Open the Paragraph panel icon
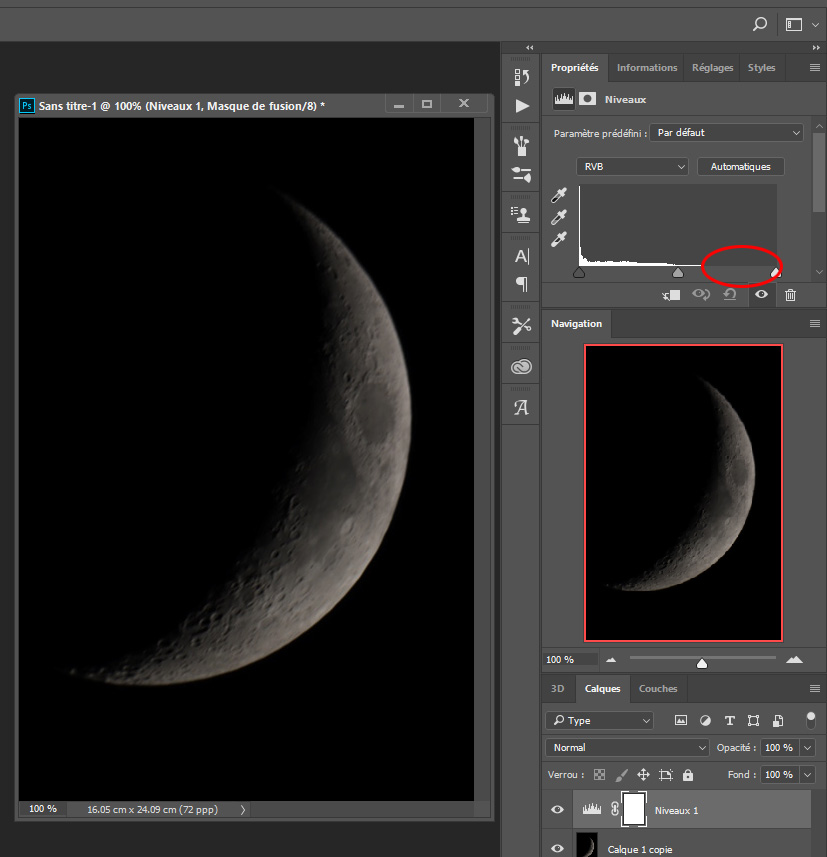The image size is (827, 857). [x=522, y=284]
